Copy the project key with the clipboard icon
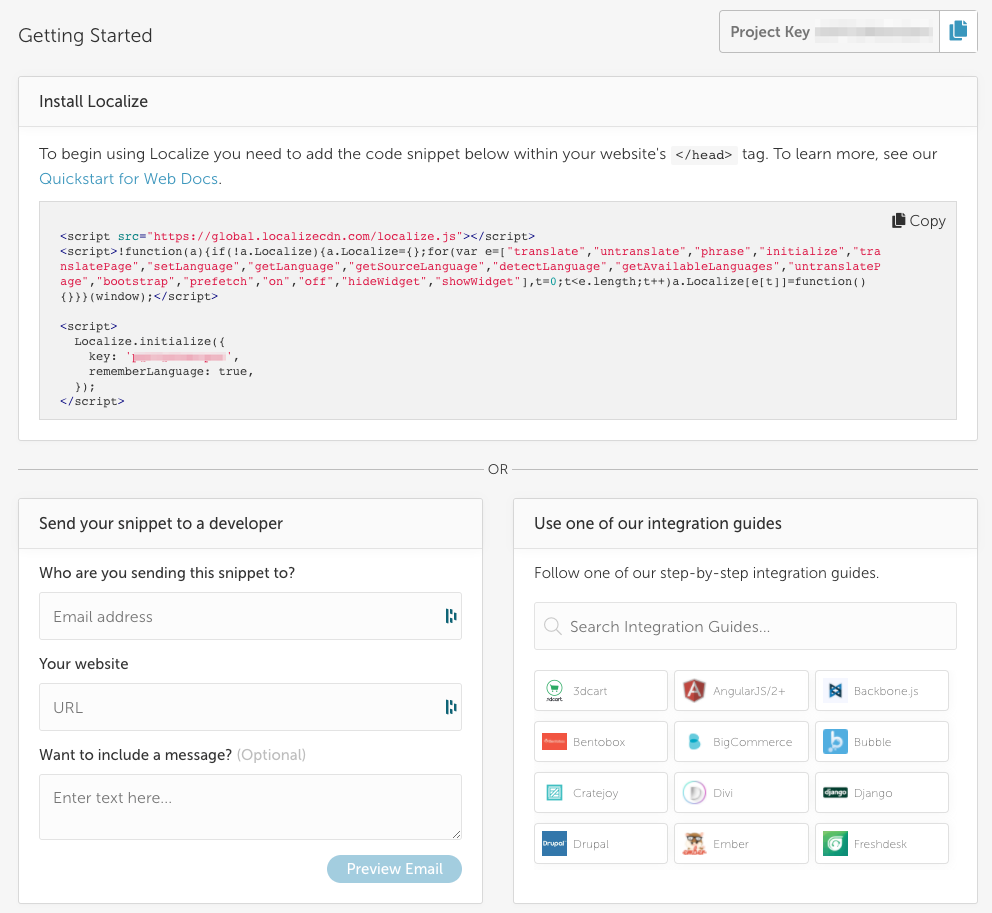992x913 pixels. point(958,31)
